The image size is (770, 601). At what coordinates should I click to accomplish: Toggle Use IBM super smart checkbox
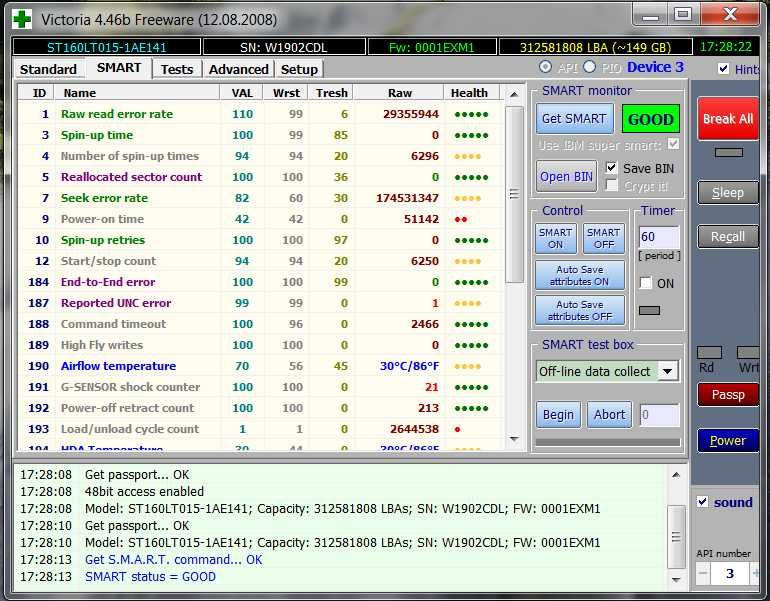(x=674, y=144)
